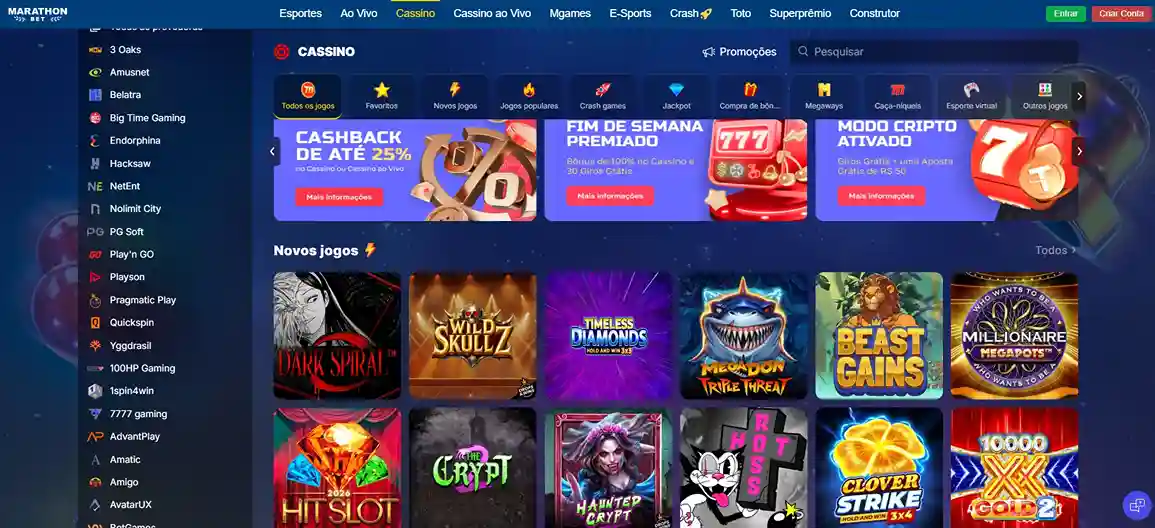
Task: Open Esporte virtual gamepad category
Action: pos(971,96)
